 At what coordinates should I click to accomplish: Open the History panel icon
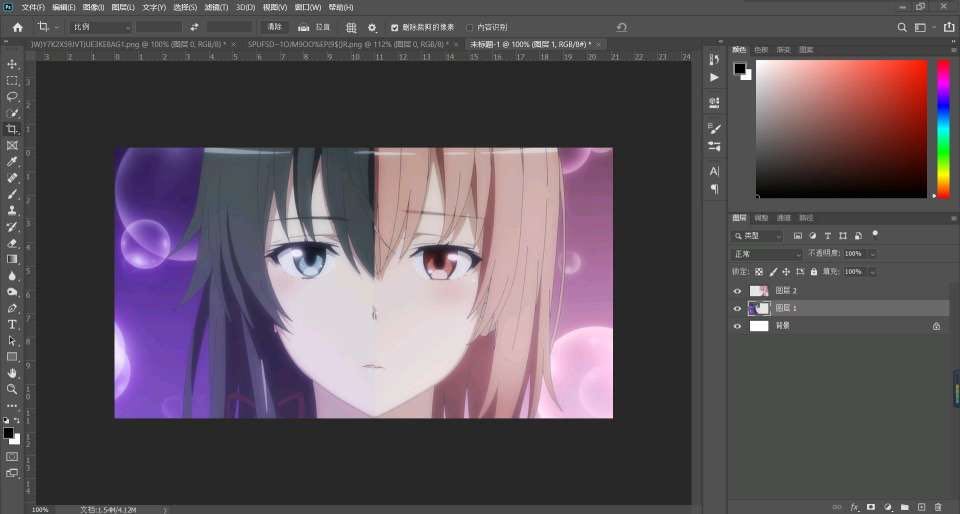click(x=714, y=59)
